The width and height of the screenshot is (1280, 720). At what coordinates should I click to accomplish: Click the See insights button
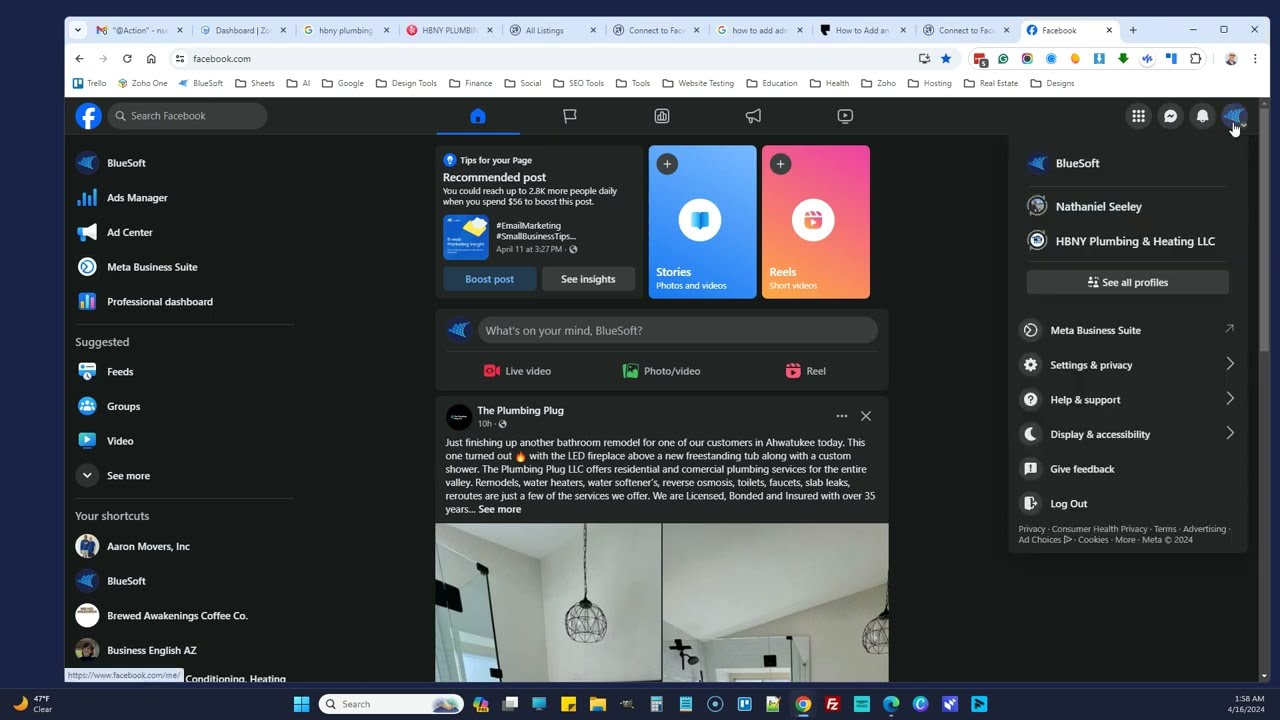(x=588, y=279)
